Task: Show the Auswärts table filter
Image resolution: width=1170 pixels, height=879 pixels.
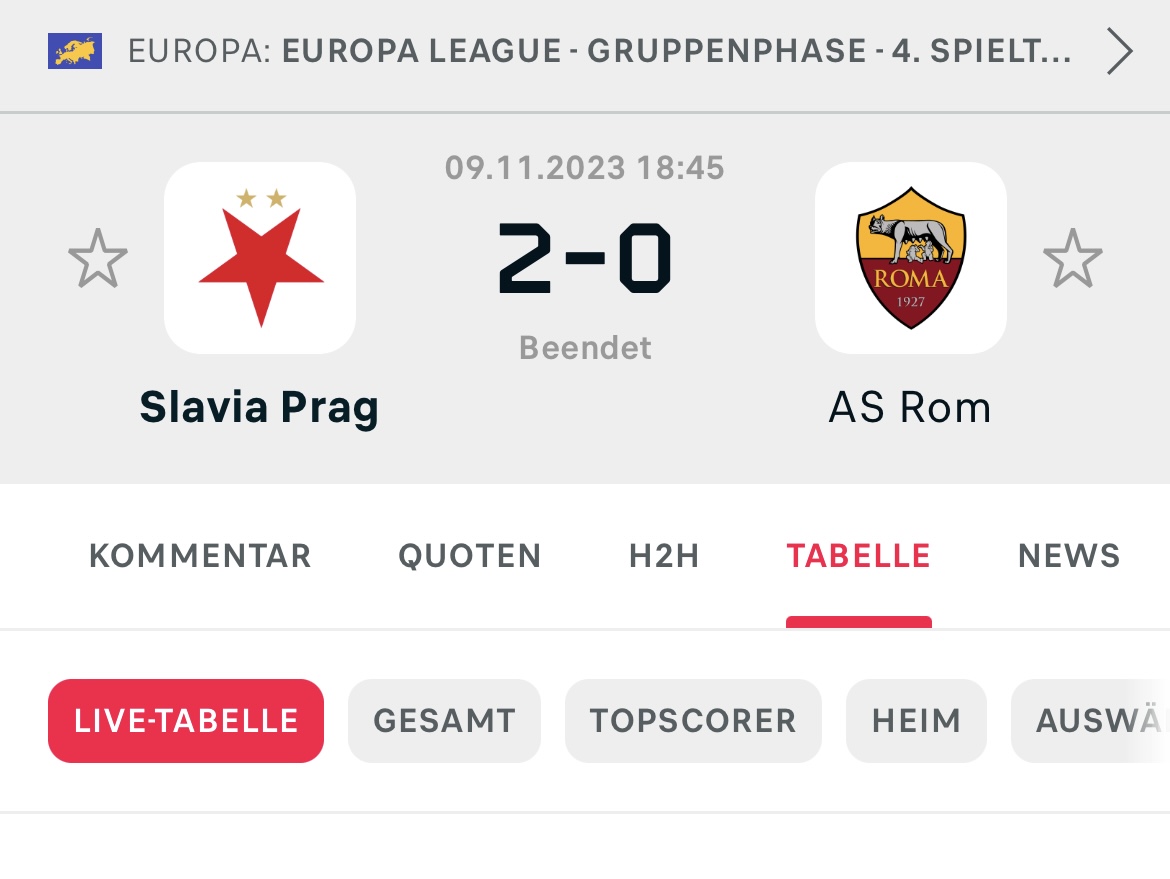Action: coord(1090,721)
